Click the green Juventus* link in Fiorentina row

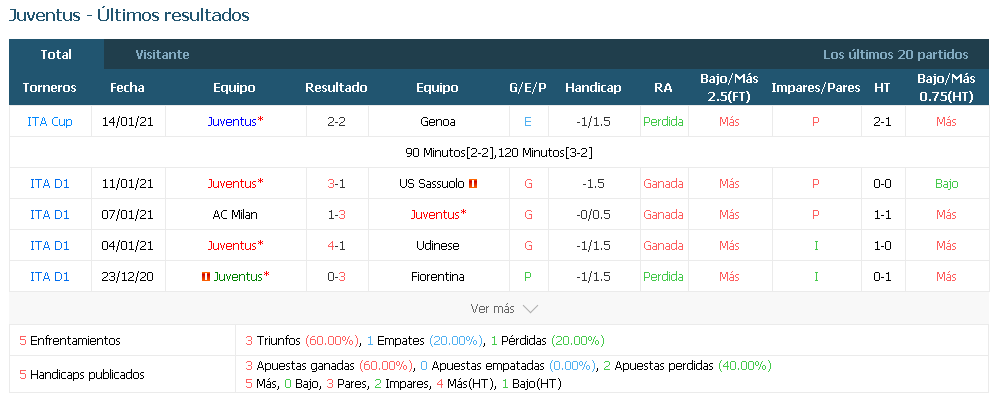(x=241, y=277)
